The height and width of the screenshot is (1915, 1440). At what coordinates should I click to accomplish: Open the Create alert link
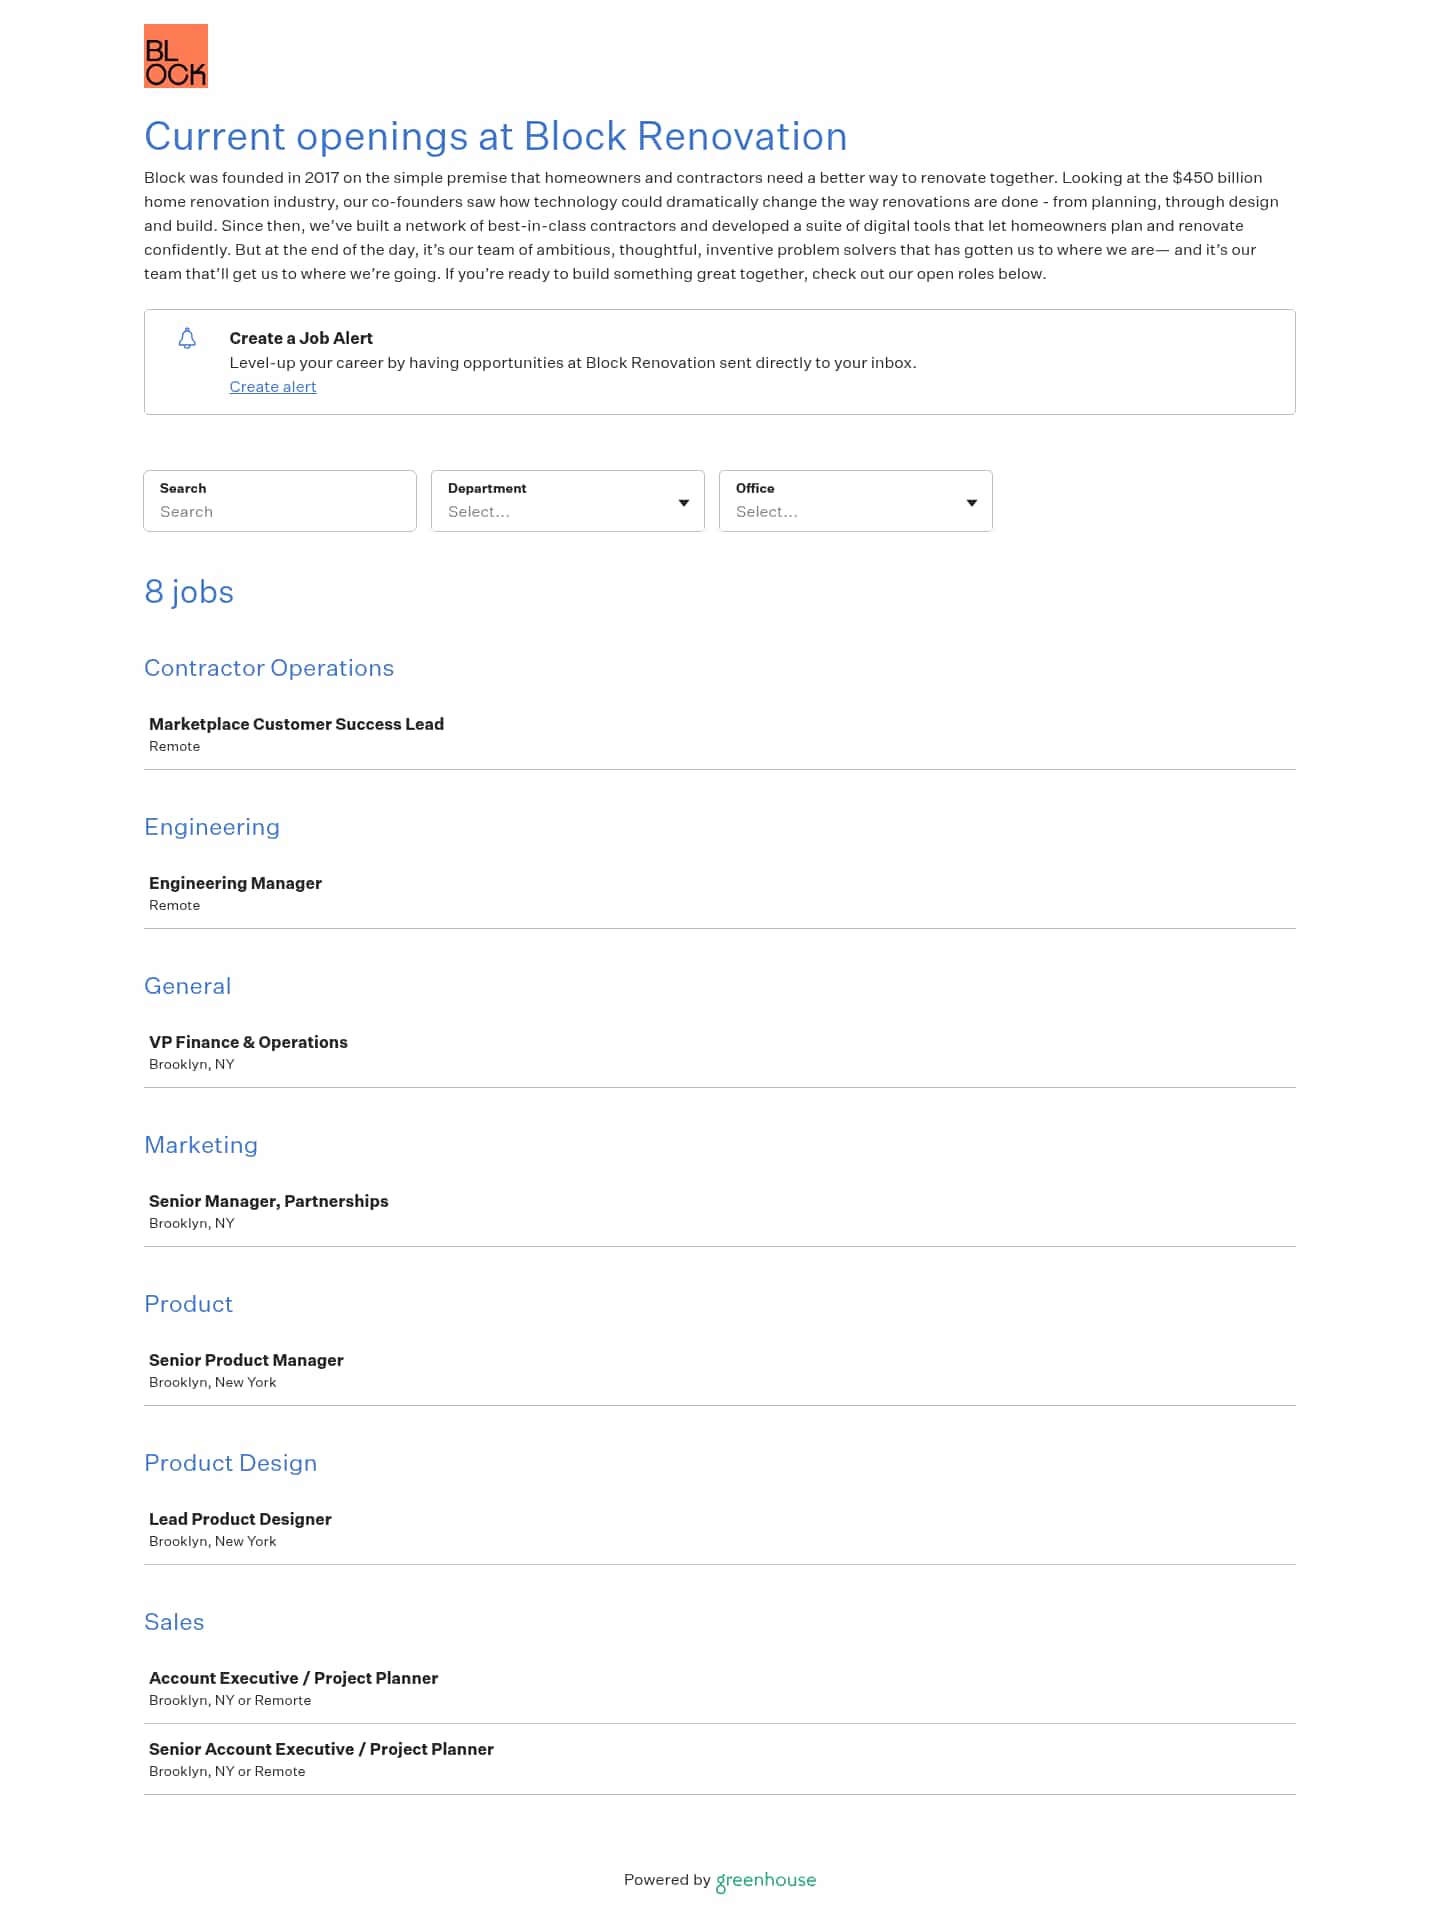tap(273, 387)
